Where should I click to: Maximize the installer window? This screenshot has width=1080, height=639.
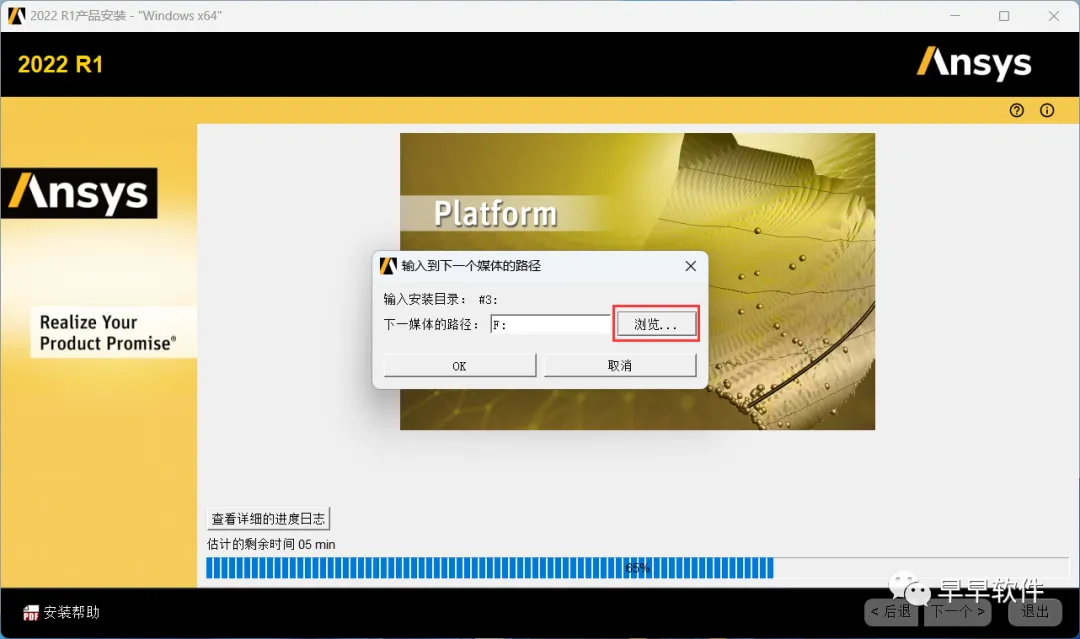pyautogui.click(x=1004, y=16)
